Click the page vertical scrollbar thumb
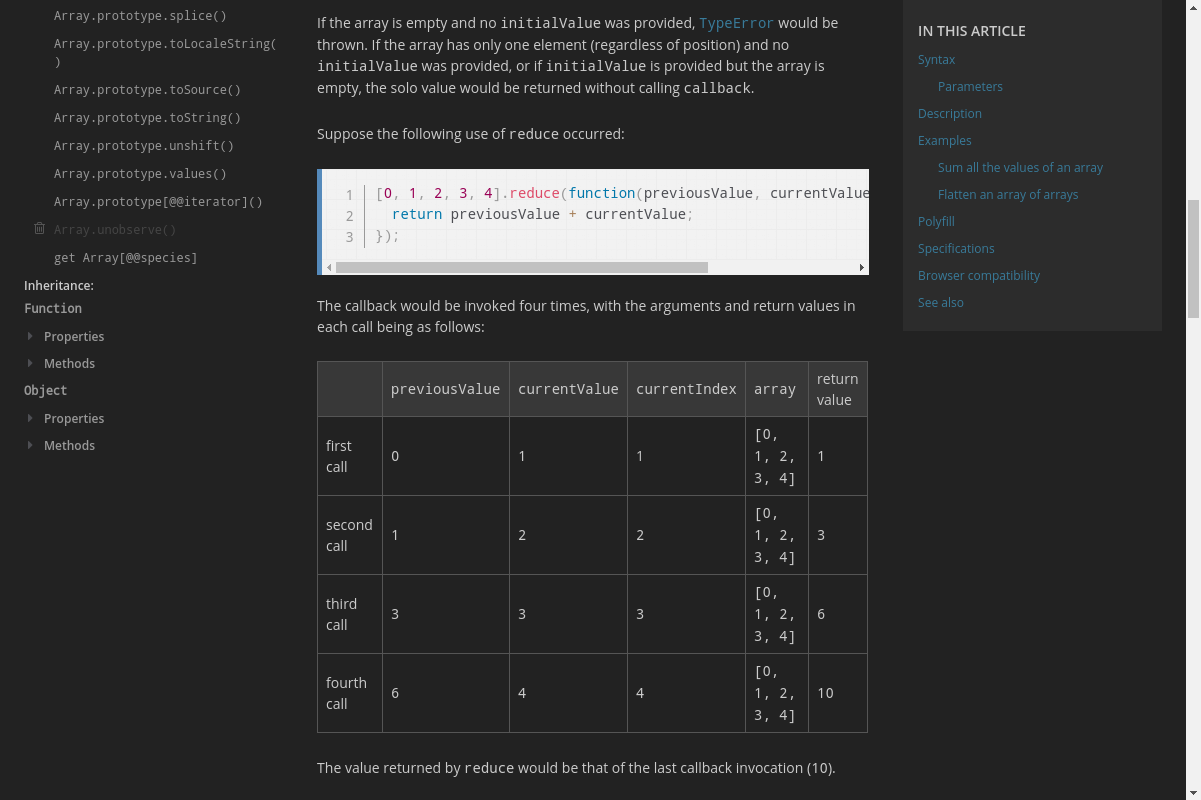Image resolution: width=1201 pixels, height=800 pixels. [1193, 259]
